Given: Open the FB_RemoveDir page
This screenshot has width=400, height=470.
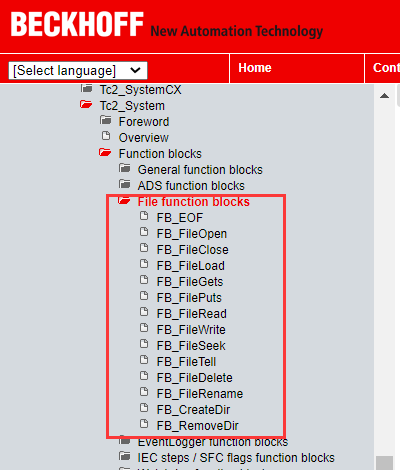Looking at the screenshot, I should pyautogui.click(x=198, y=426).
